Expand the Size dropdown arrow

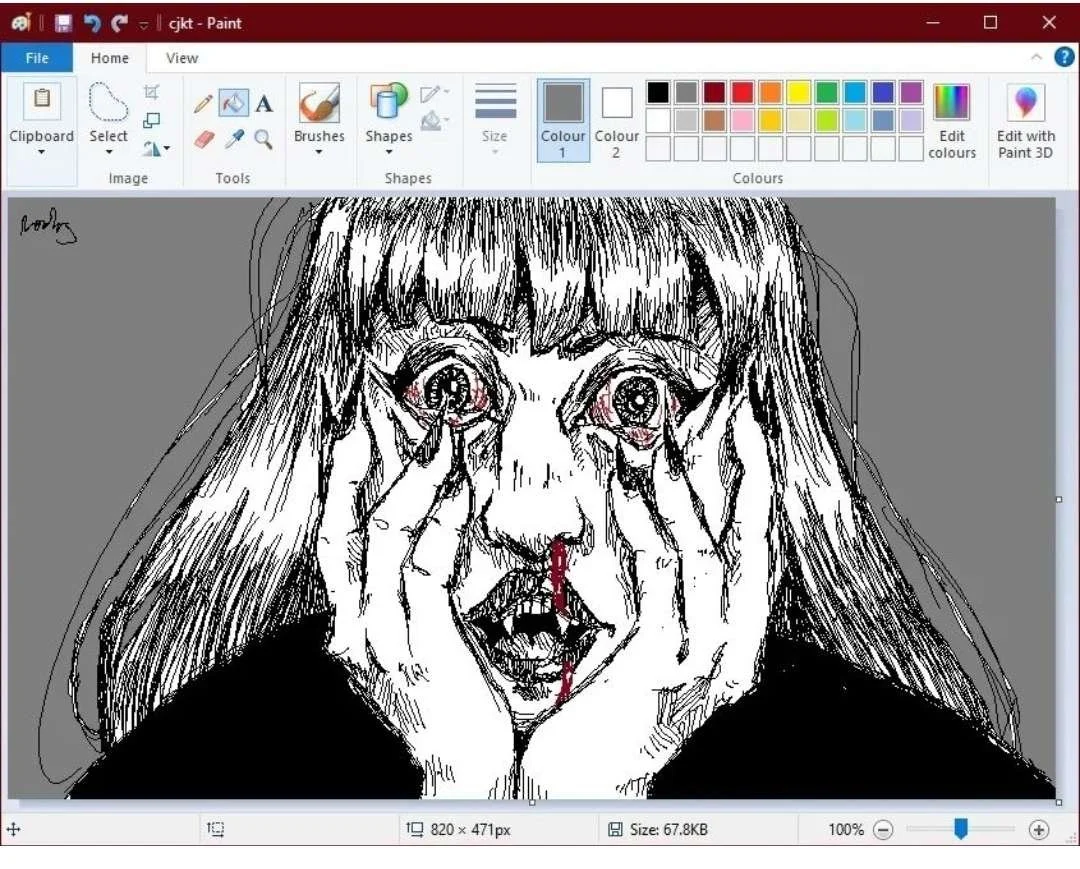coord(495,152)
